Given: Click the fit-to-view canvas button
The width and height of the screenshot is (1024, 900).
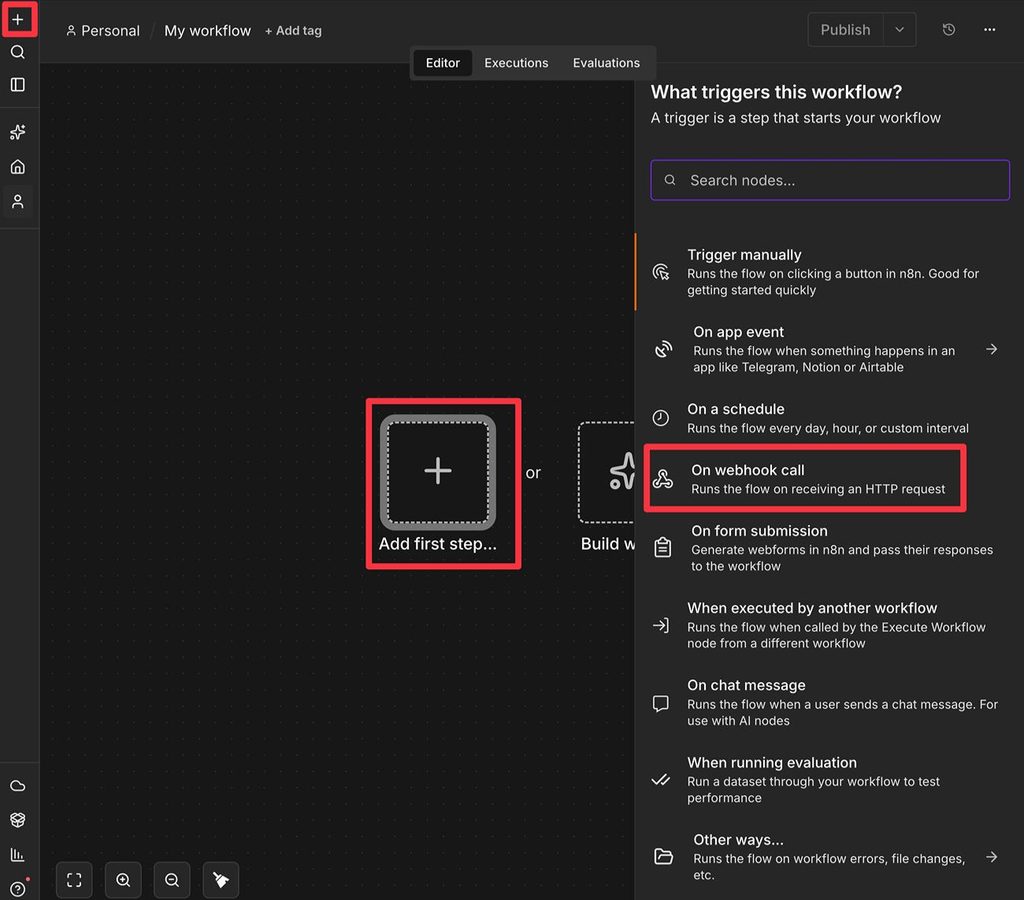Looking at the screenshot, I should click(x=74, y=880).
